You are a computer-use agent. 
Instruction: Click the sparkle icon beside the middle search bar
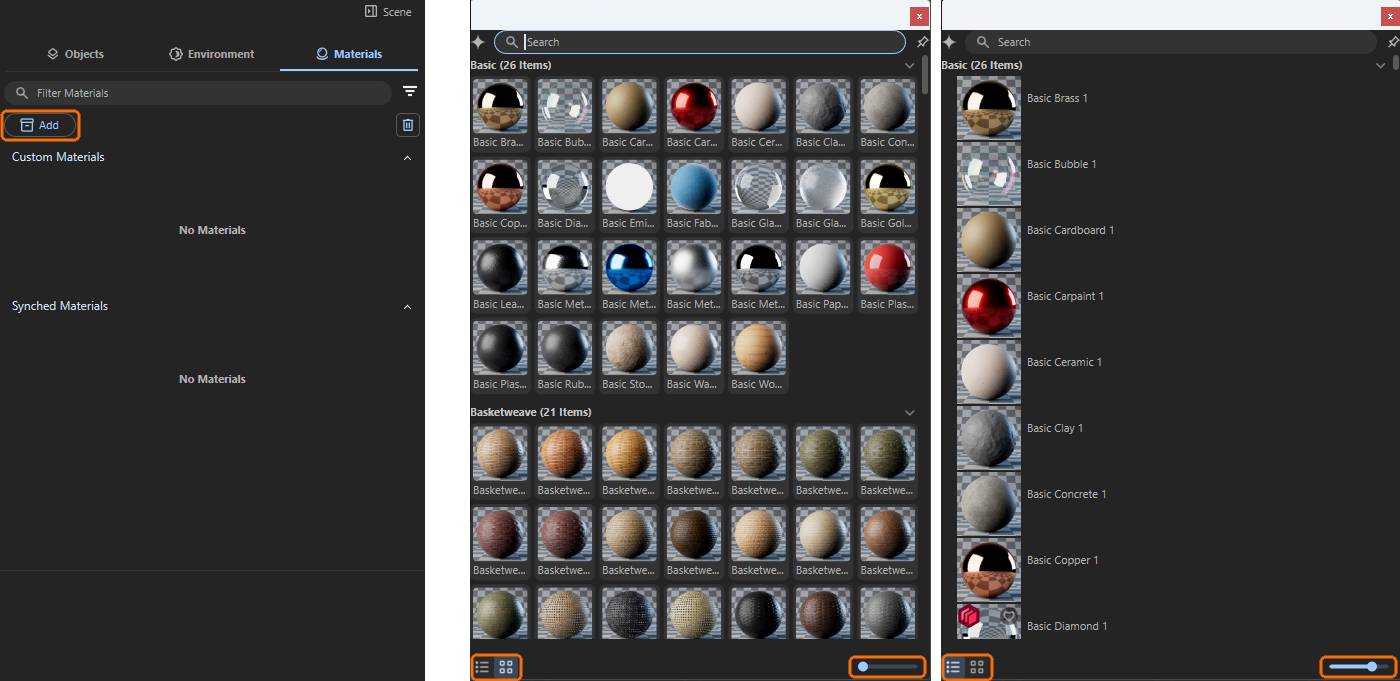point(478,42)
